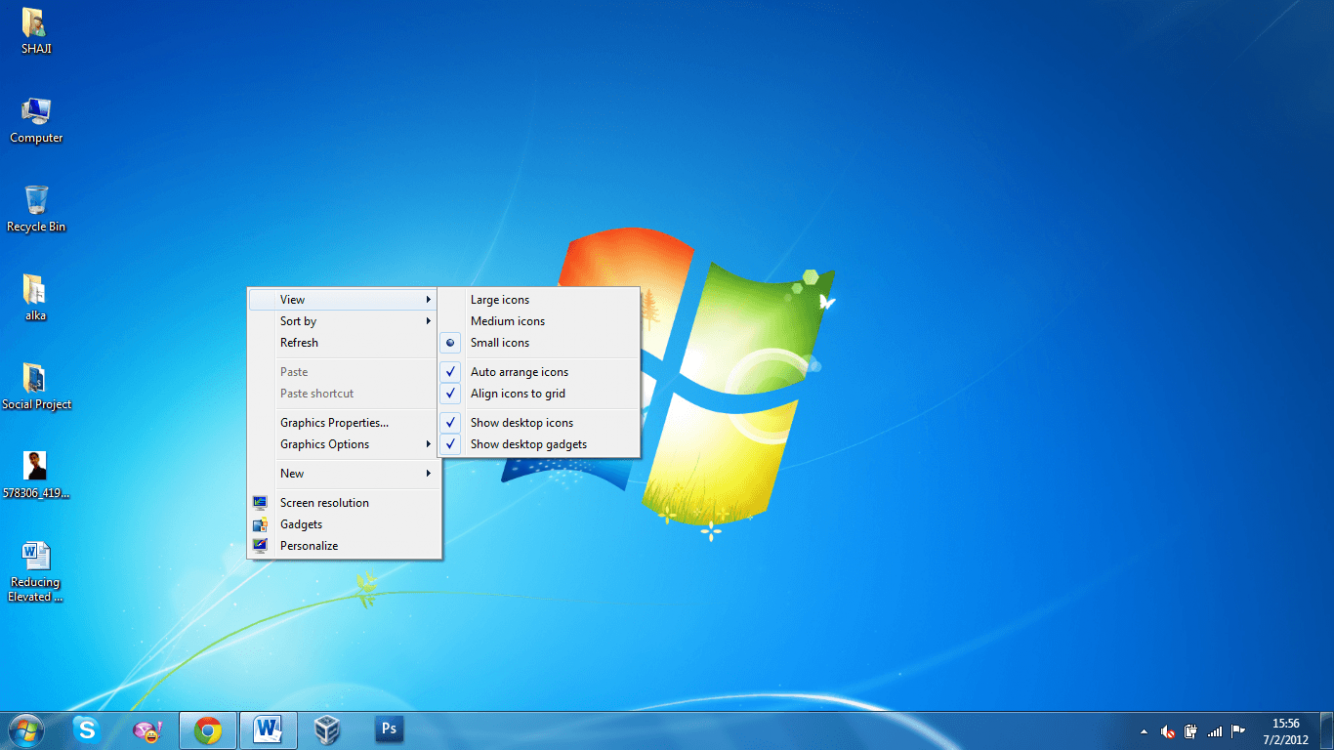Open Screen resolution settings
Viewport: 1334px width, 750px height.
click(324, 503)
